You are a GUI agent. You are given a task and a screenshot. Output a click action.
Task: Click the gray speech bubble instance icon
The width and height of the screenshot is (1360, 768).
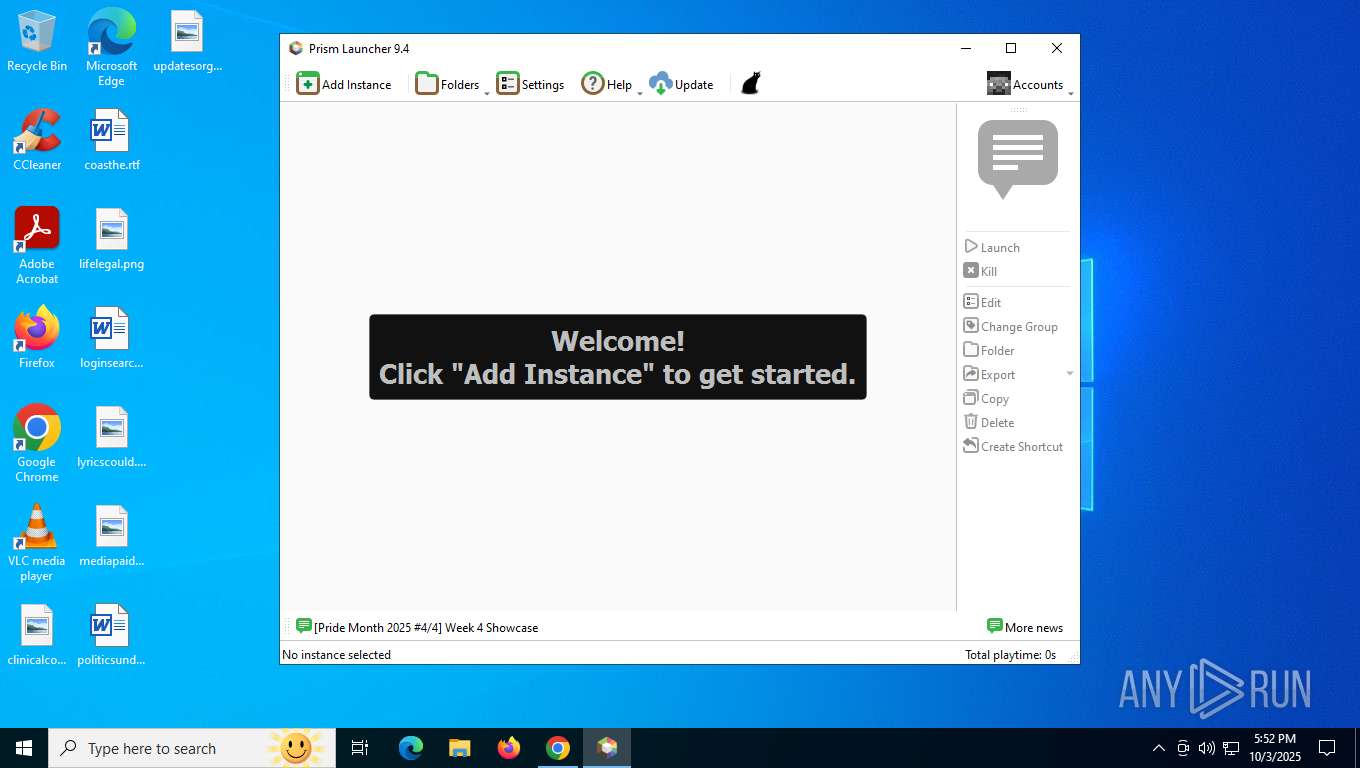1018,159
